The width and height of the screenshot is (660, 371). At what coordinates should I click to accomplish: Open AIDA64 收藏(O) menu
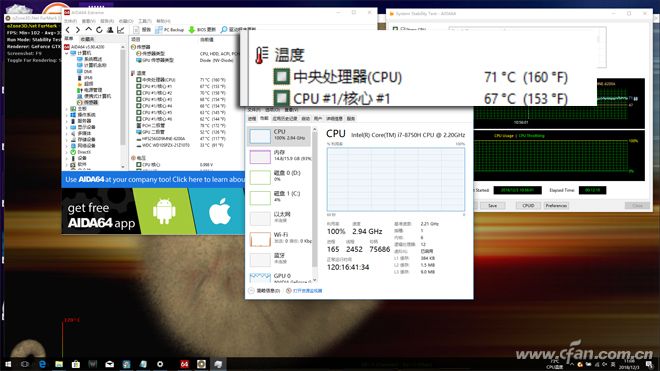pos(126,21)
